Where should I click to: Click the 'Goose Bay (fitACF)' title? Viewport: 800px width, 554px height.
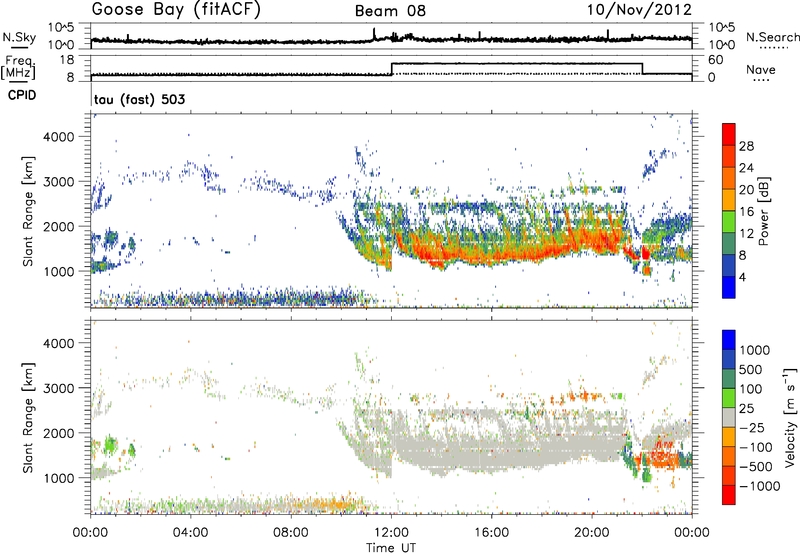coord(176,10)
